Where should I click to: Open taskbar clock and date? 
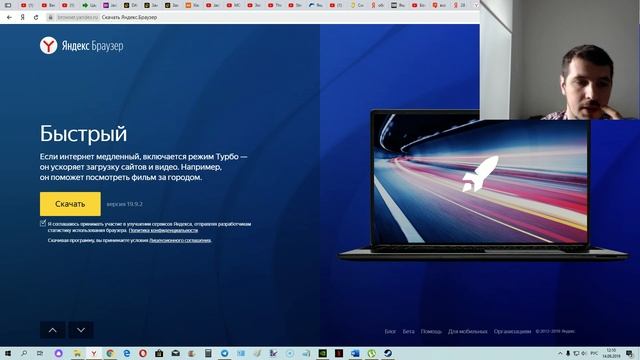[x=611, y=353]
